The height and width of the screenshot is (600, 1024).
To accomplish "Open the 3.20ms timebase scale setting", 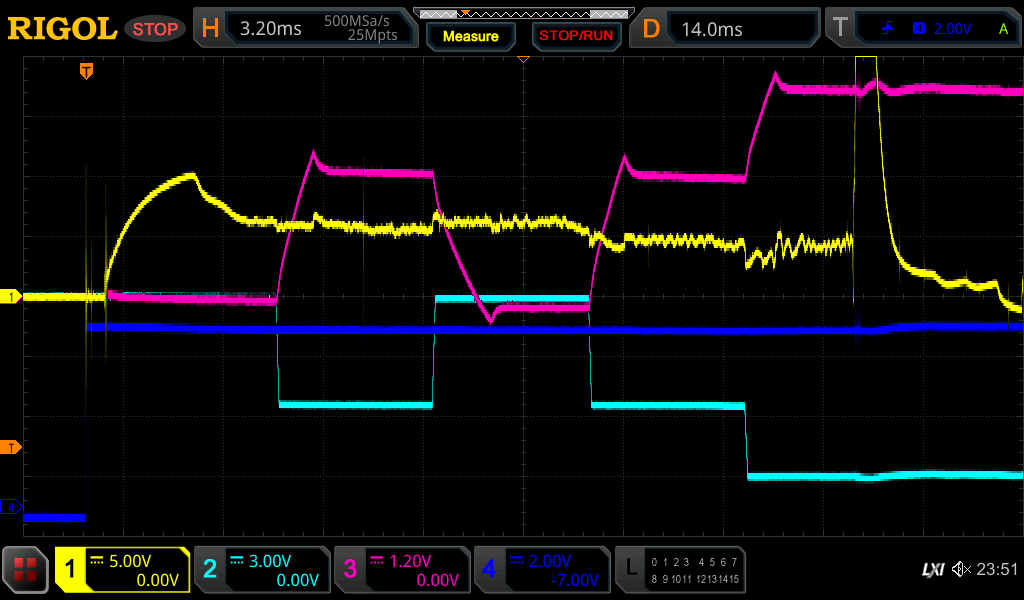I will tap(271, 29).
